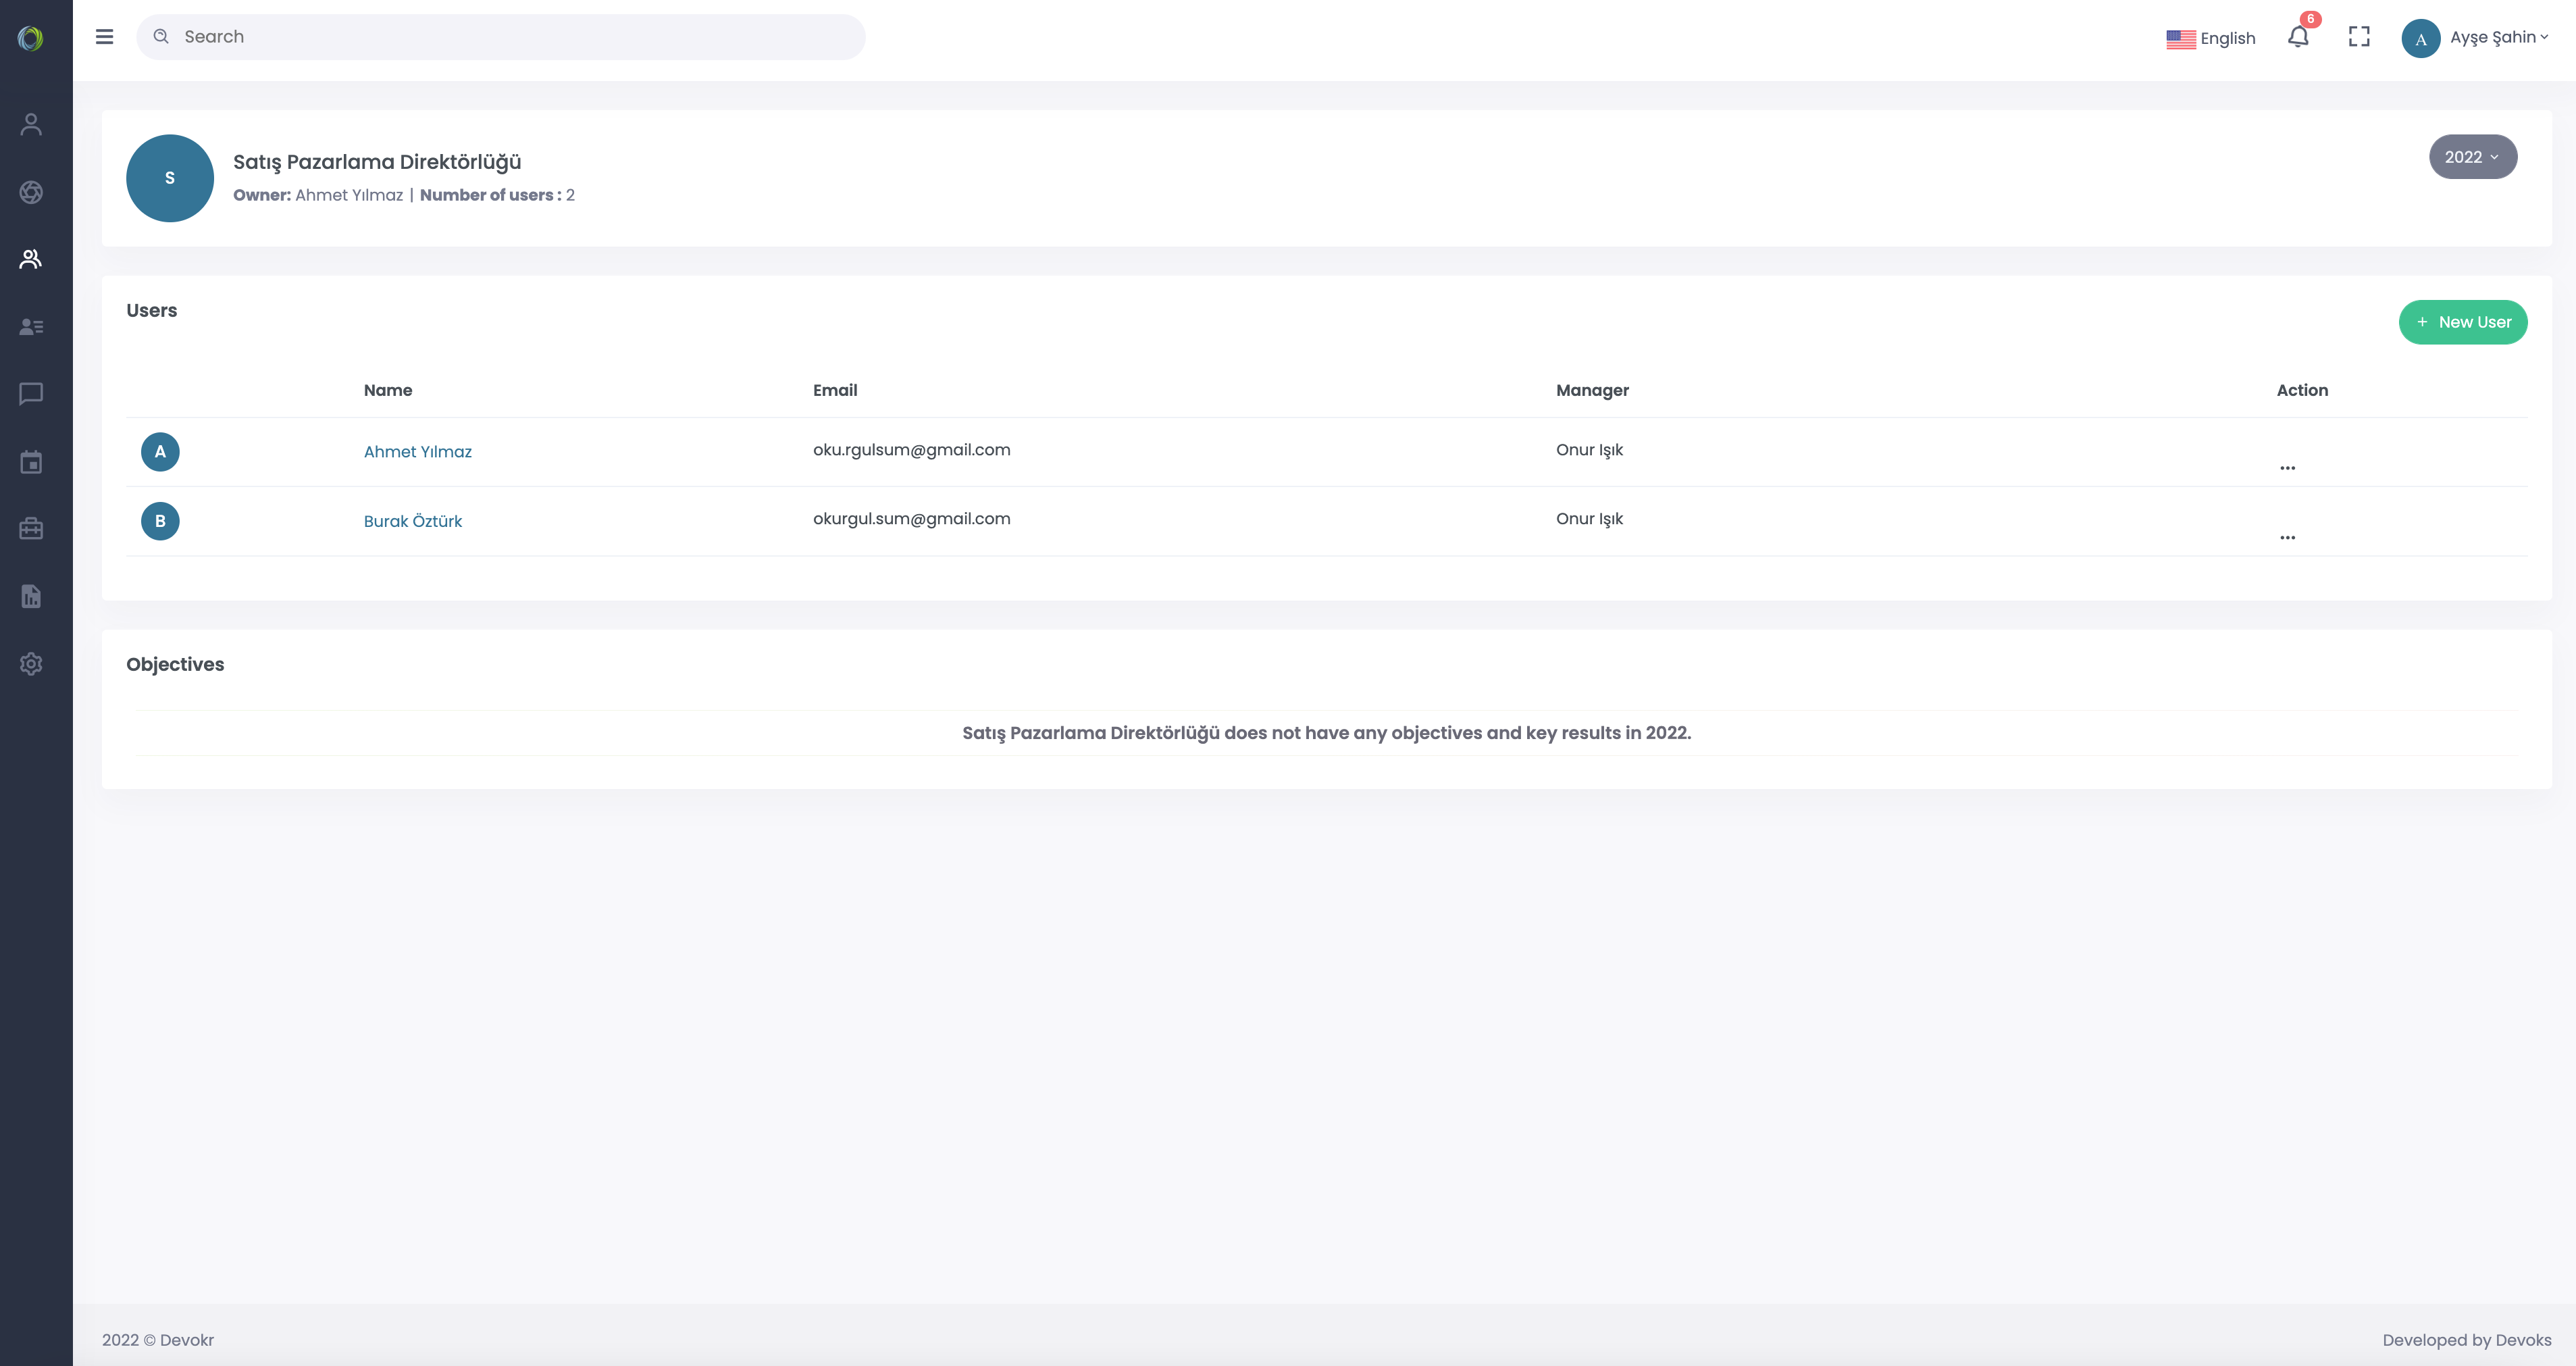Open the aperture-shaped sidebar icon
This screenshot has height=1366, width=2576.
31,192
